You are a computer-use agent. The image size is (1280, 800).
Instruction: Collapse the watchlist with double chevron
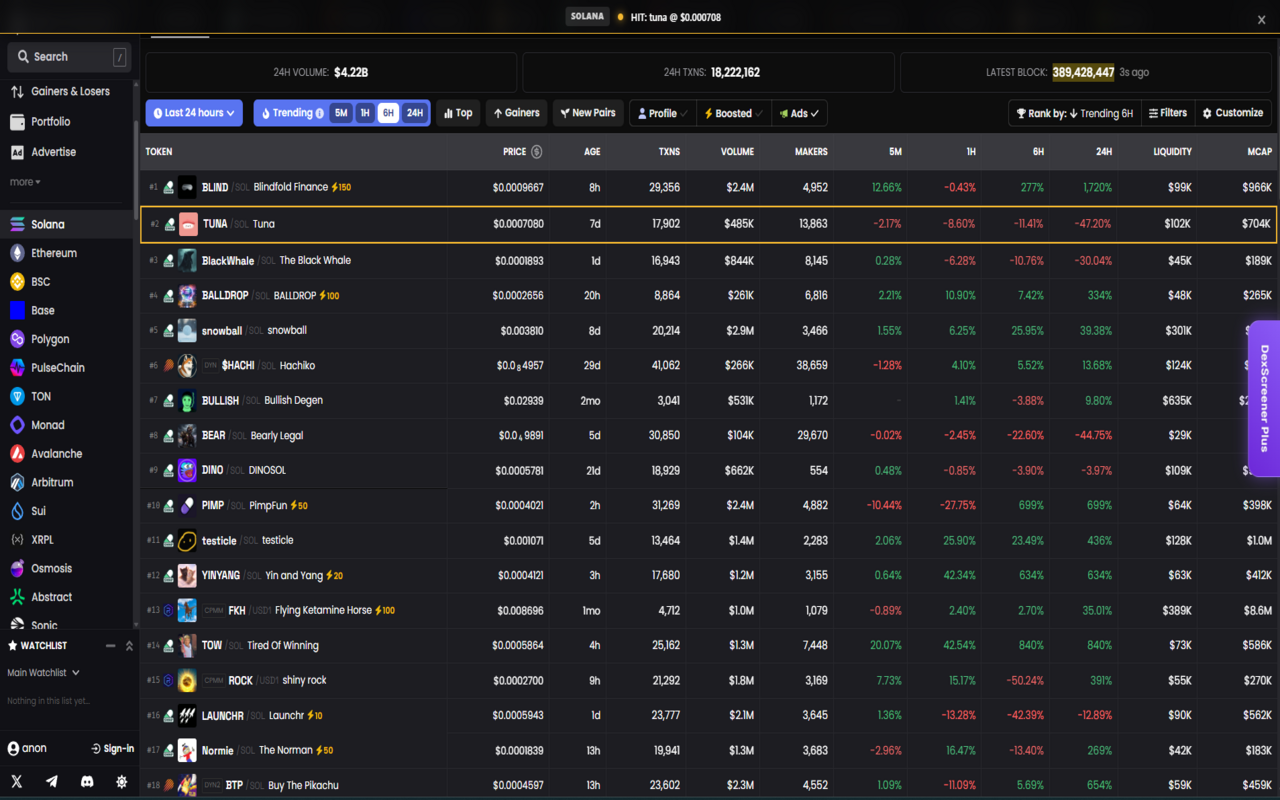[x=129, y=646]
